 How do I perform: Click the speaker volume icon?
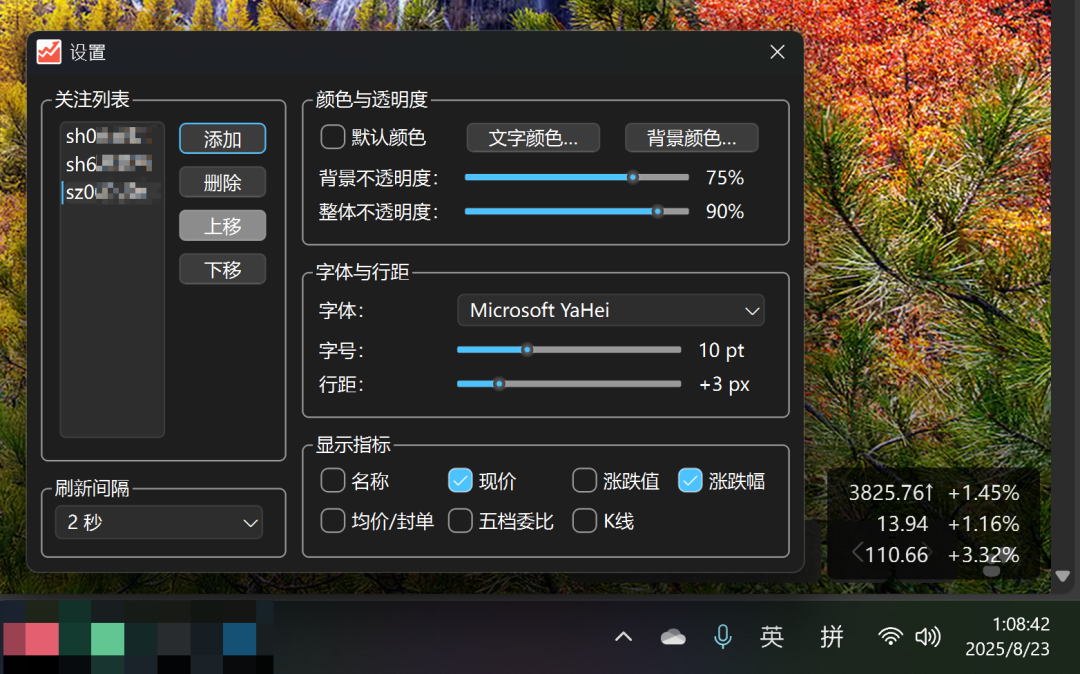tap(928, 637)
